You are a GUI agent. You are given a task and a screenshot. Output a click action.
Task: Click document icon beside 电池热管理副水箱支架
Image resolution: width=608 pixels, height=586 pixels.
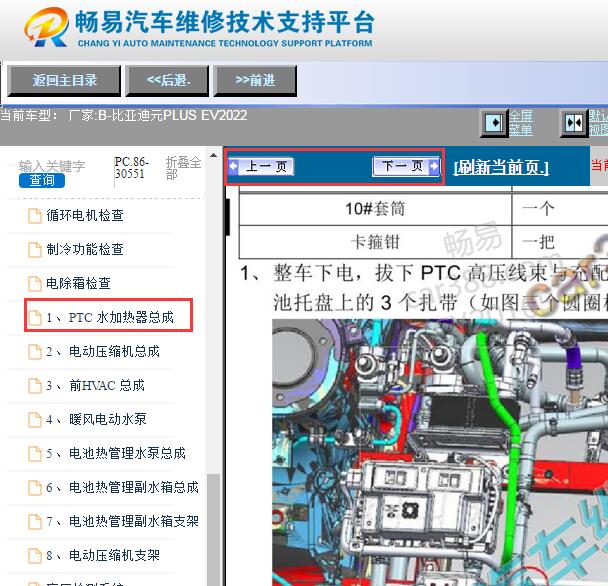(35, 522)
